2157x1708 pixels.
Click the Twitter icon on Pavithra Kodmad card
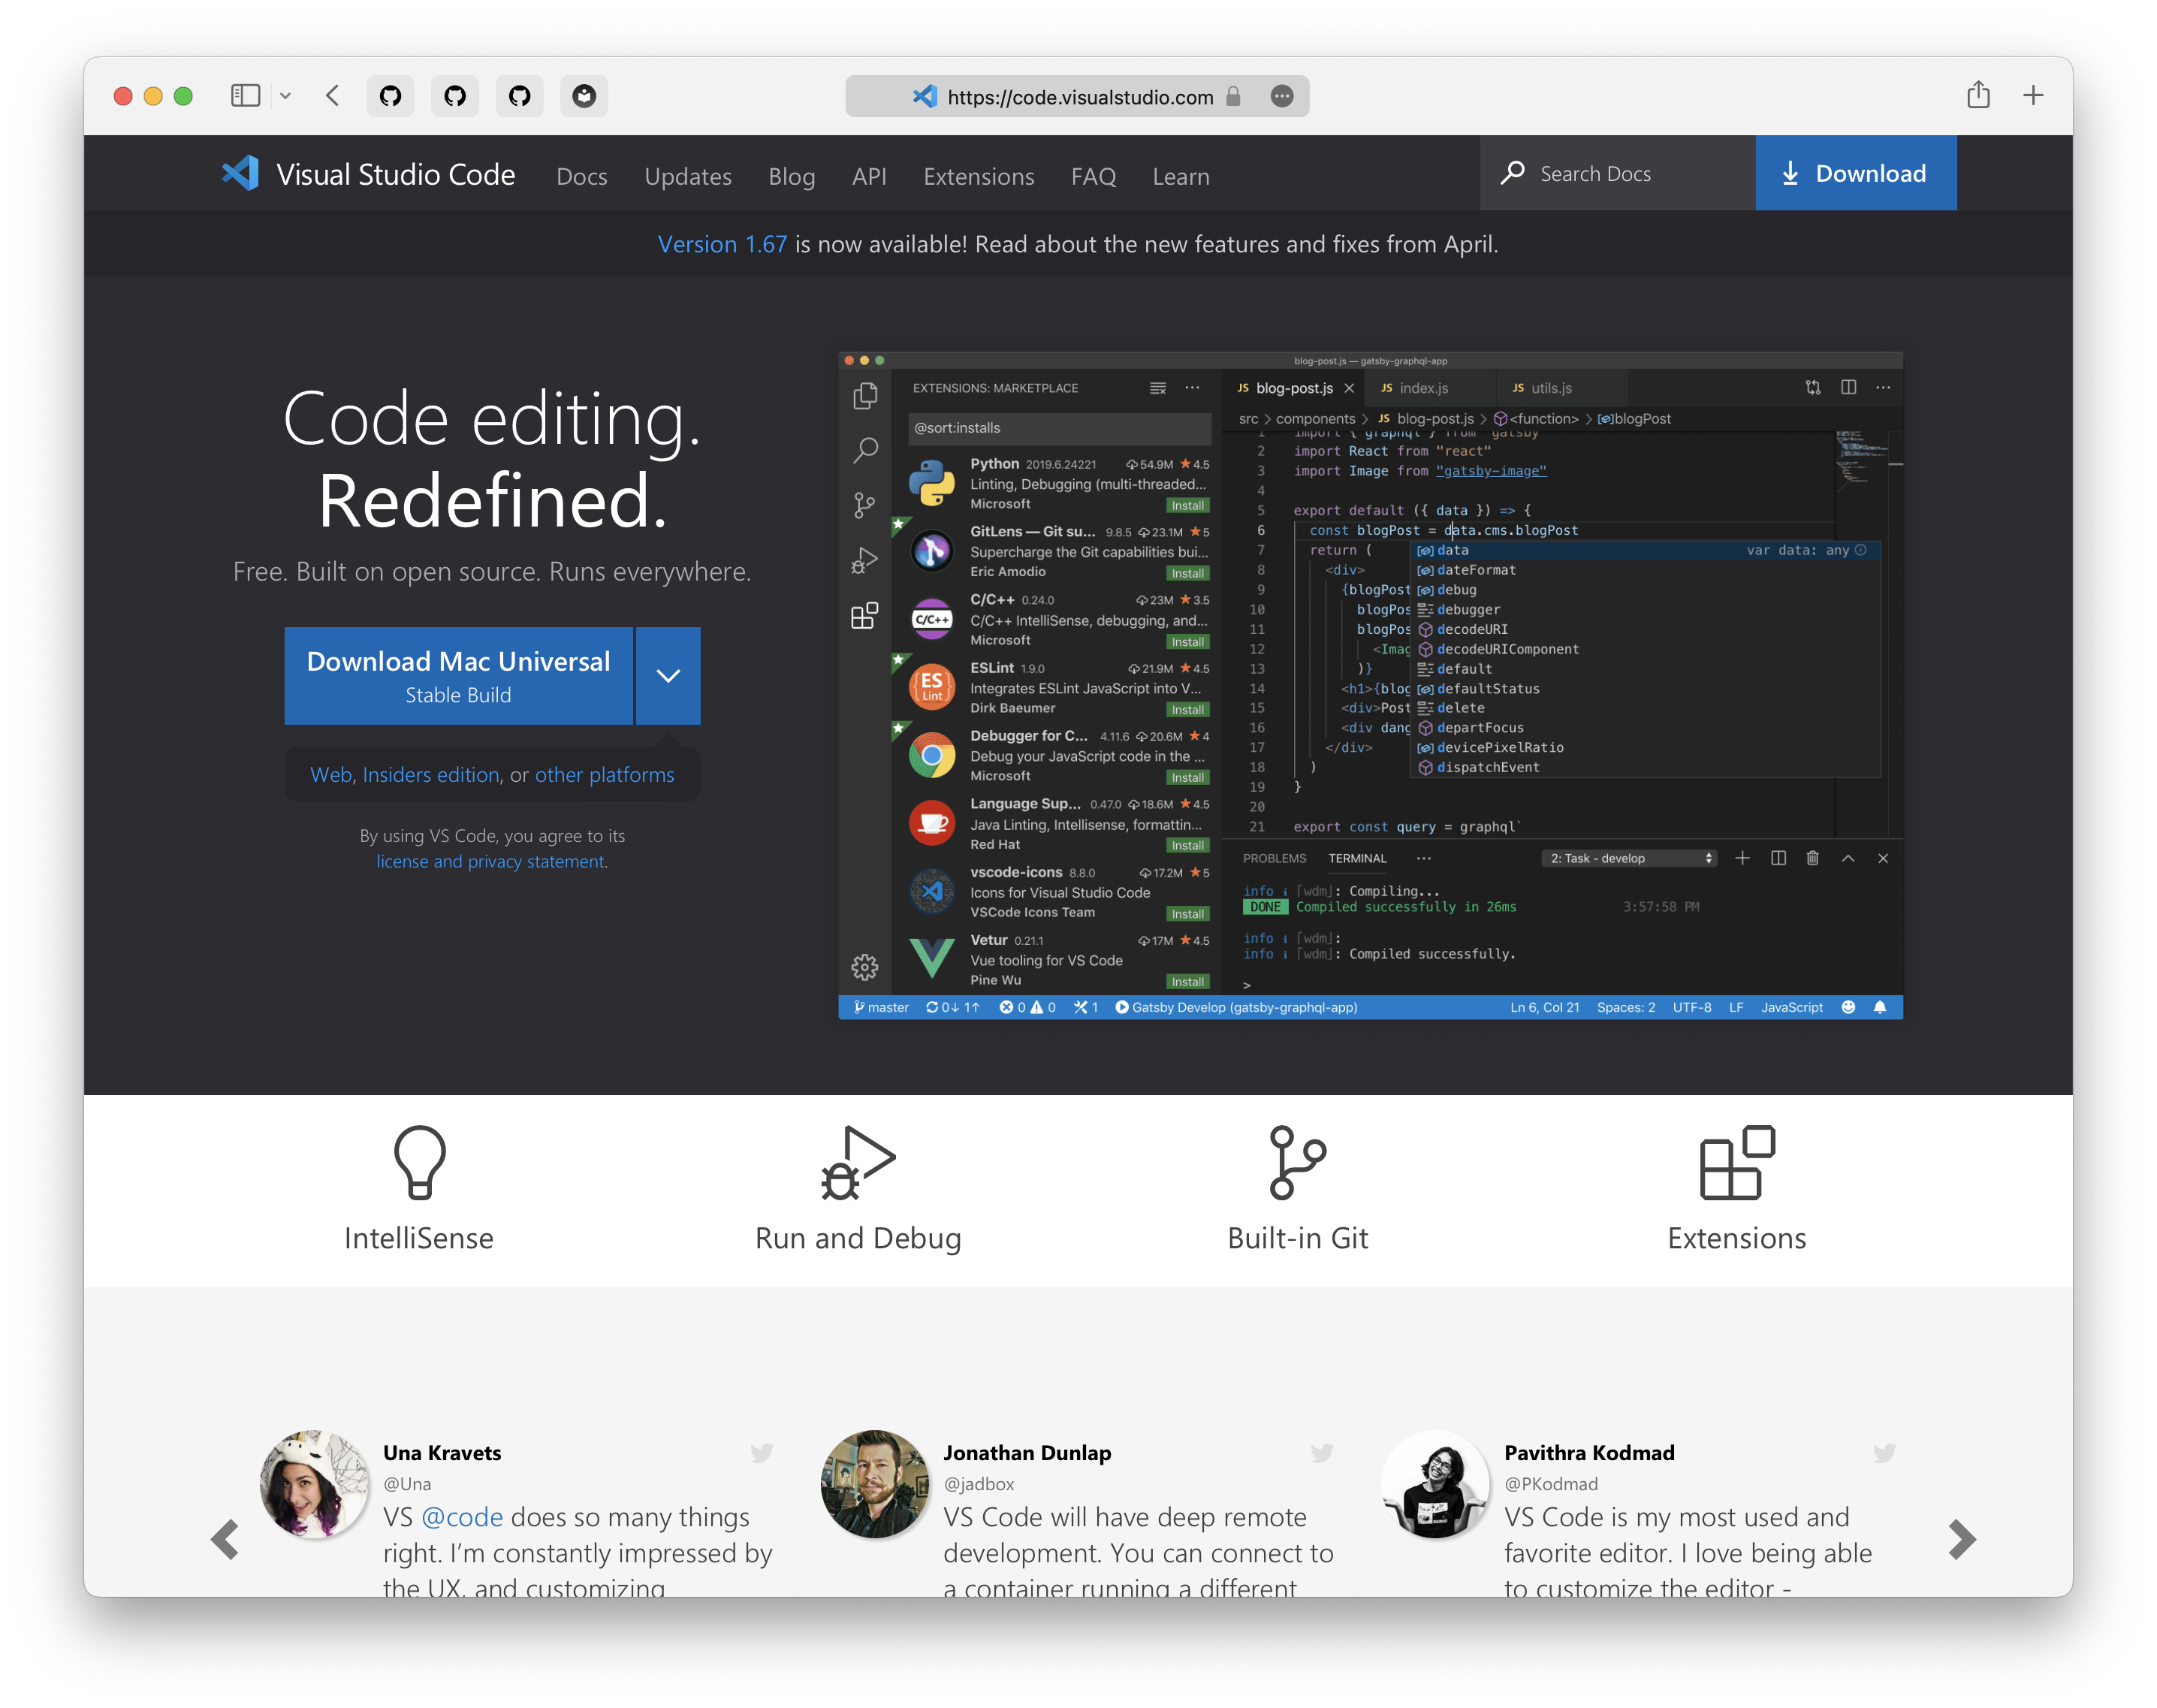1884,1453
